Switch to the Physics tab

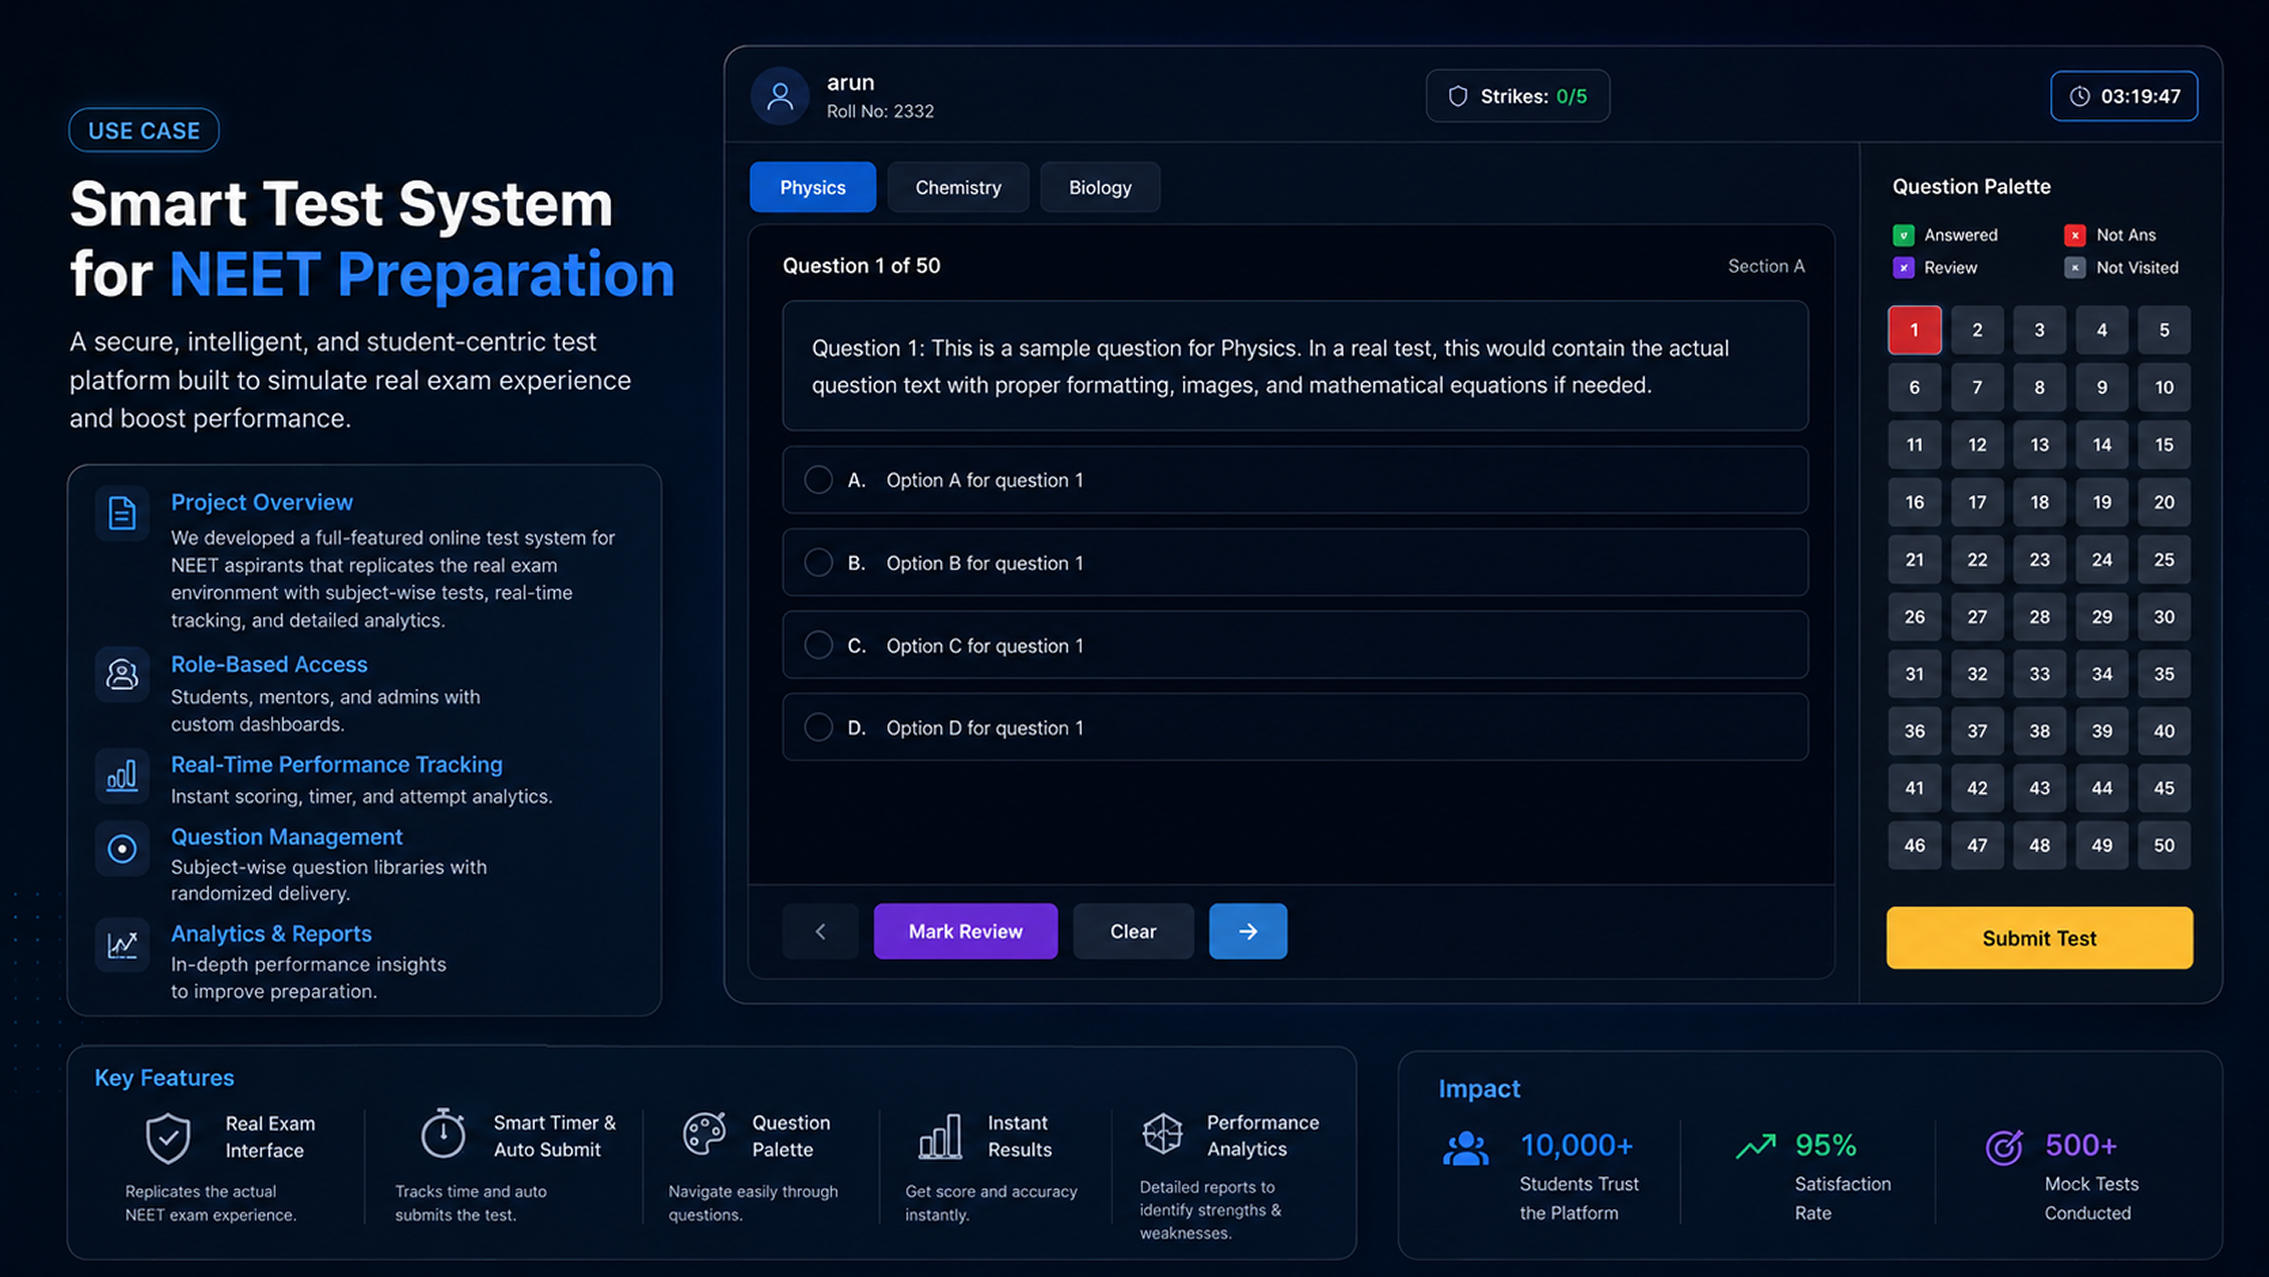pyautogui.click(x=813, y=187)
